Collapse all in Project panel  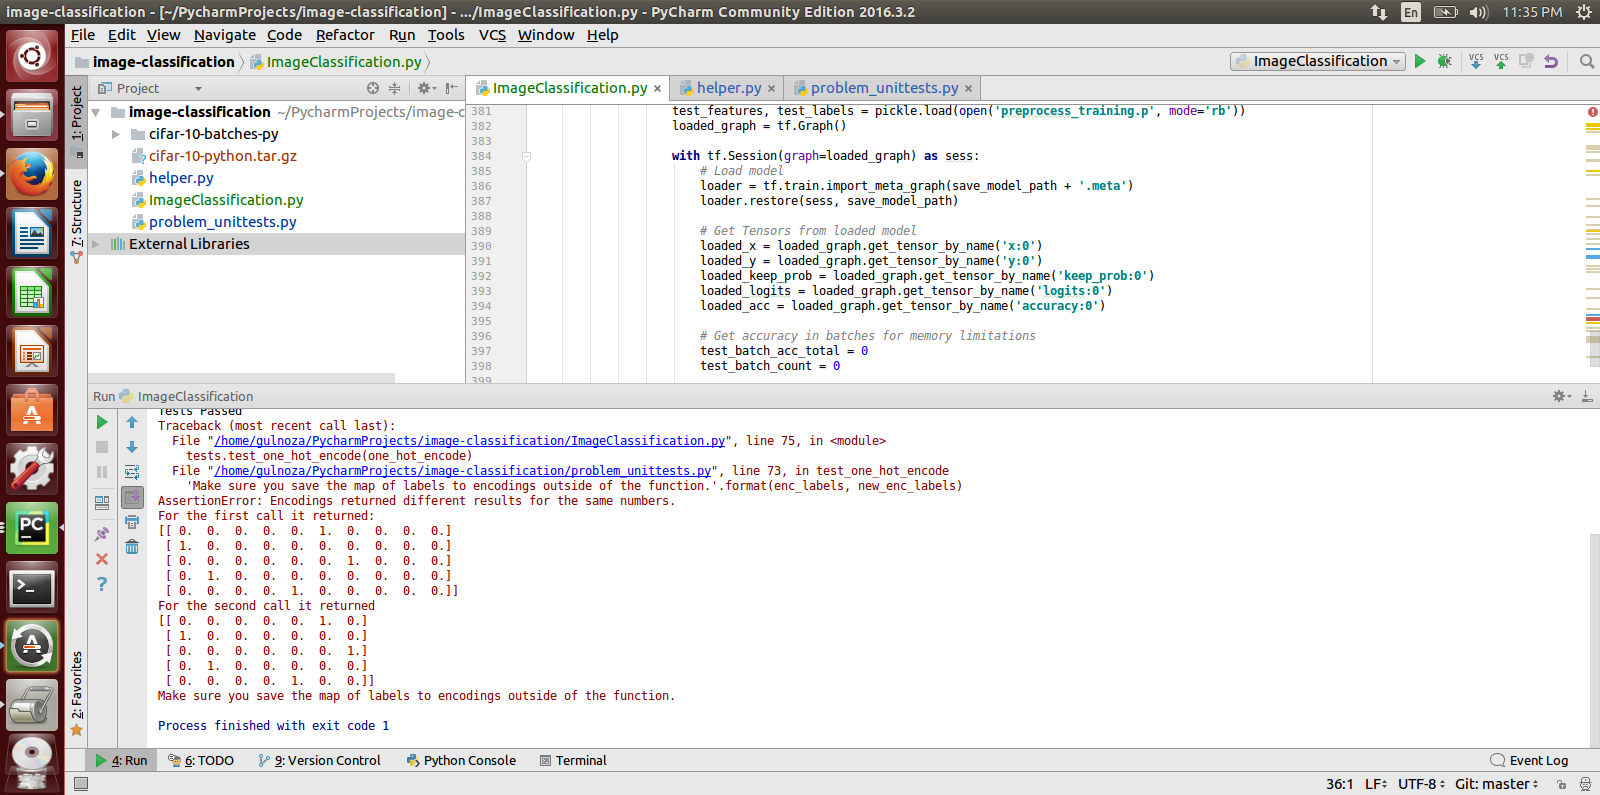click(394, 88)
